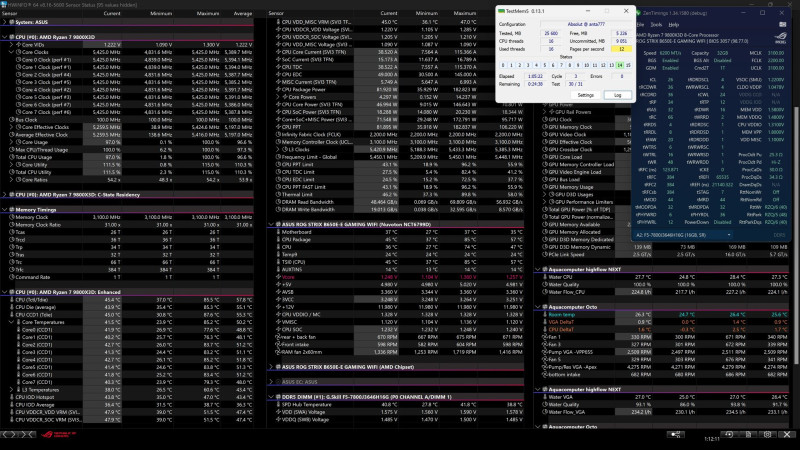
Task: Collapse the Memory Timings group
Action: click(5, 210)
